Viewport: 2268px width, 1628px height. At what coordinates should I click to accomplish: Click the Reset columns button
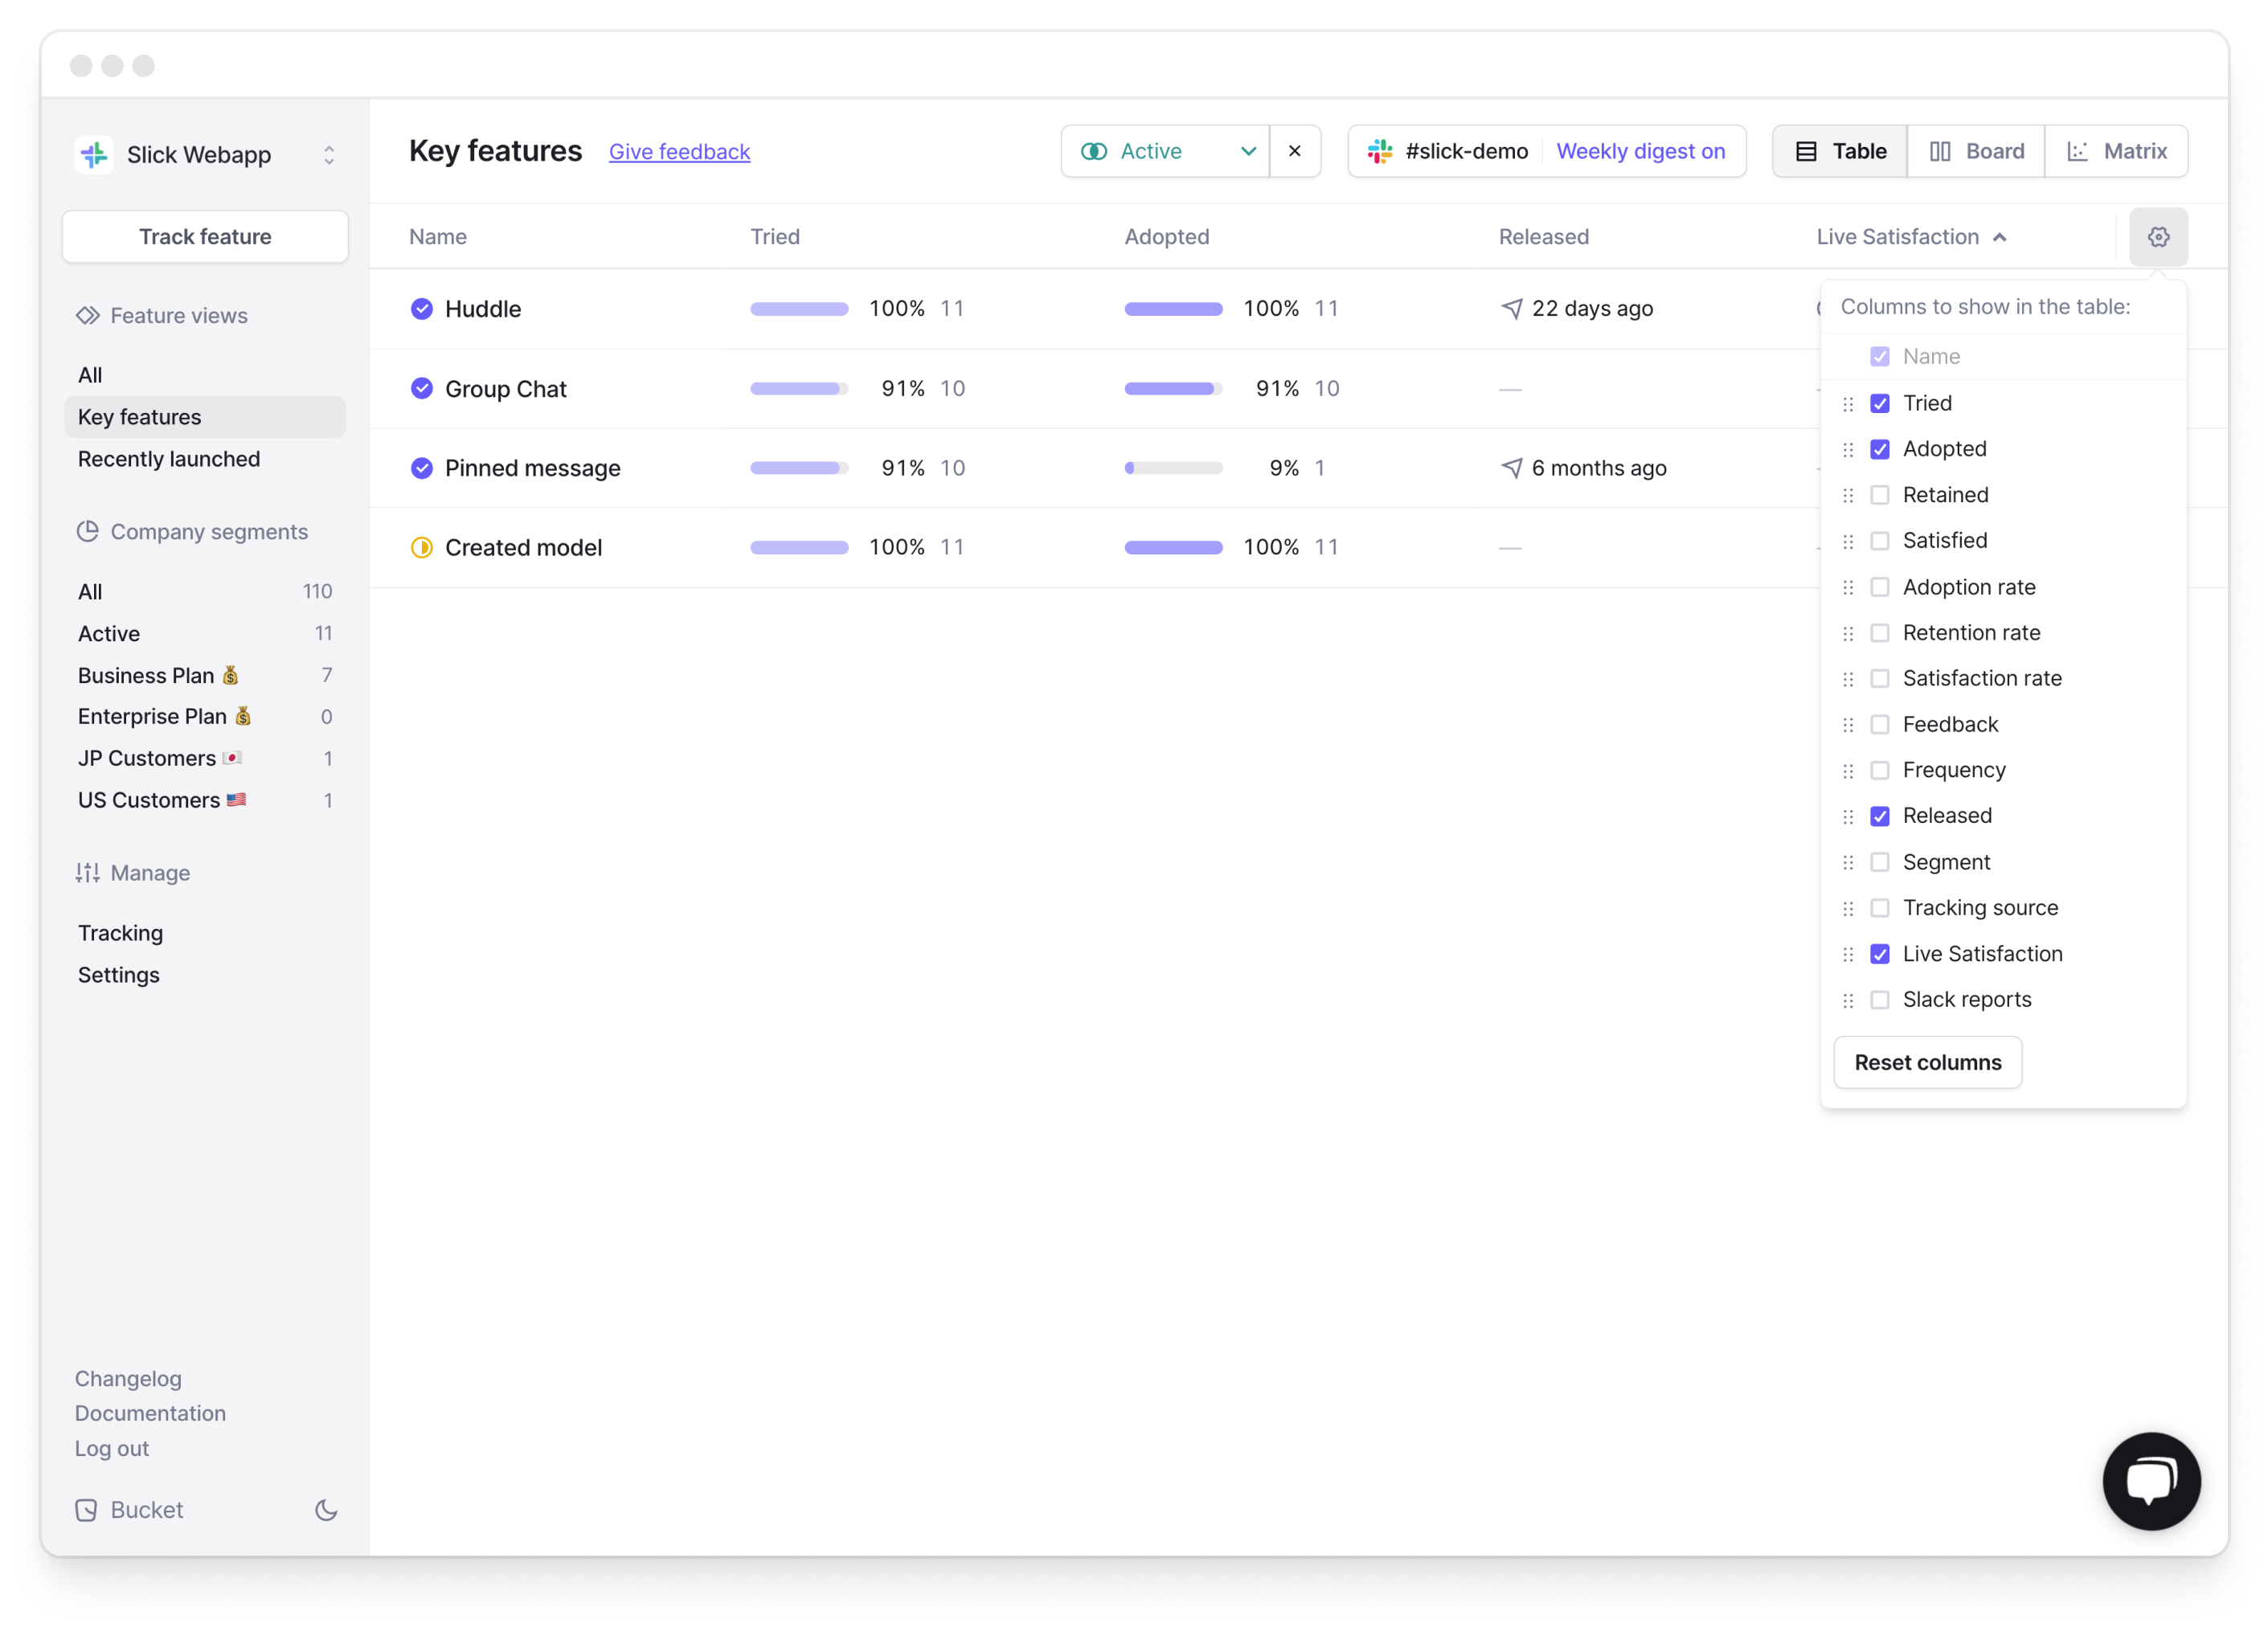(x=1927, y=1063)
